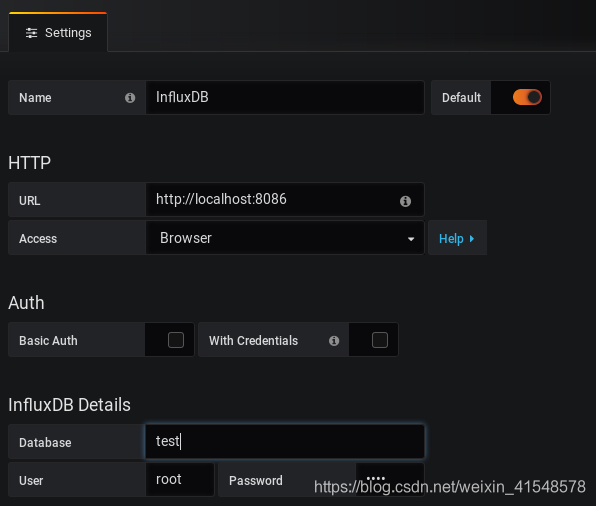Screen dimensions: 596x506
Task: Click the Auth section heading
Action: point(26,303)
